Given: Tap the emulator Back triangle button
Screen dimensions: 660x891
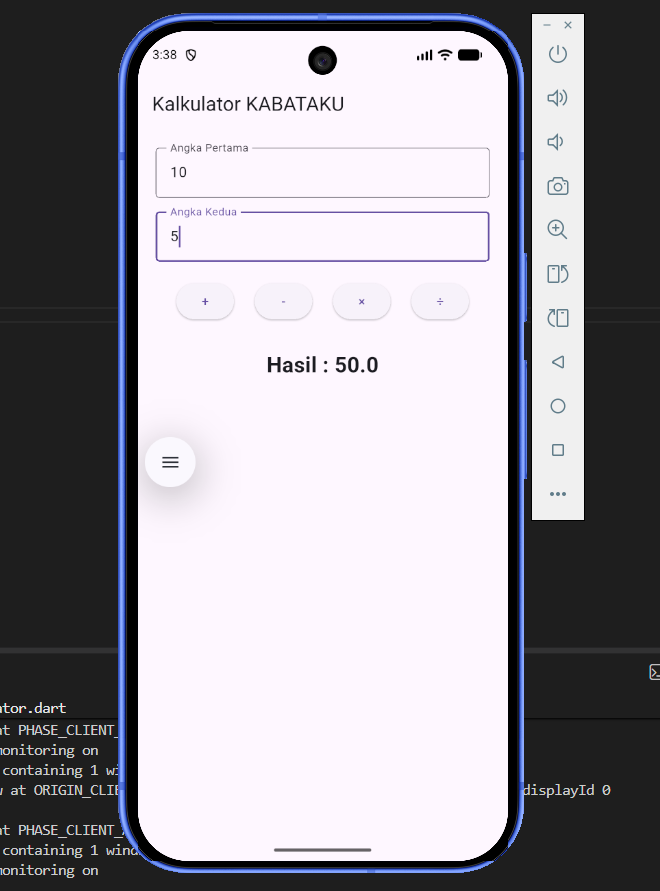Looking at the screenshot, I should click(558, 362).
